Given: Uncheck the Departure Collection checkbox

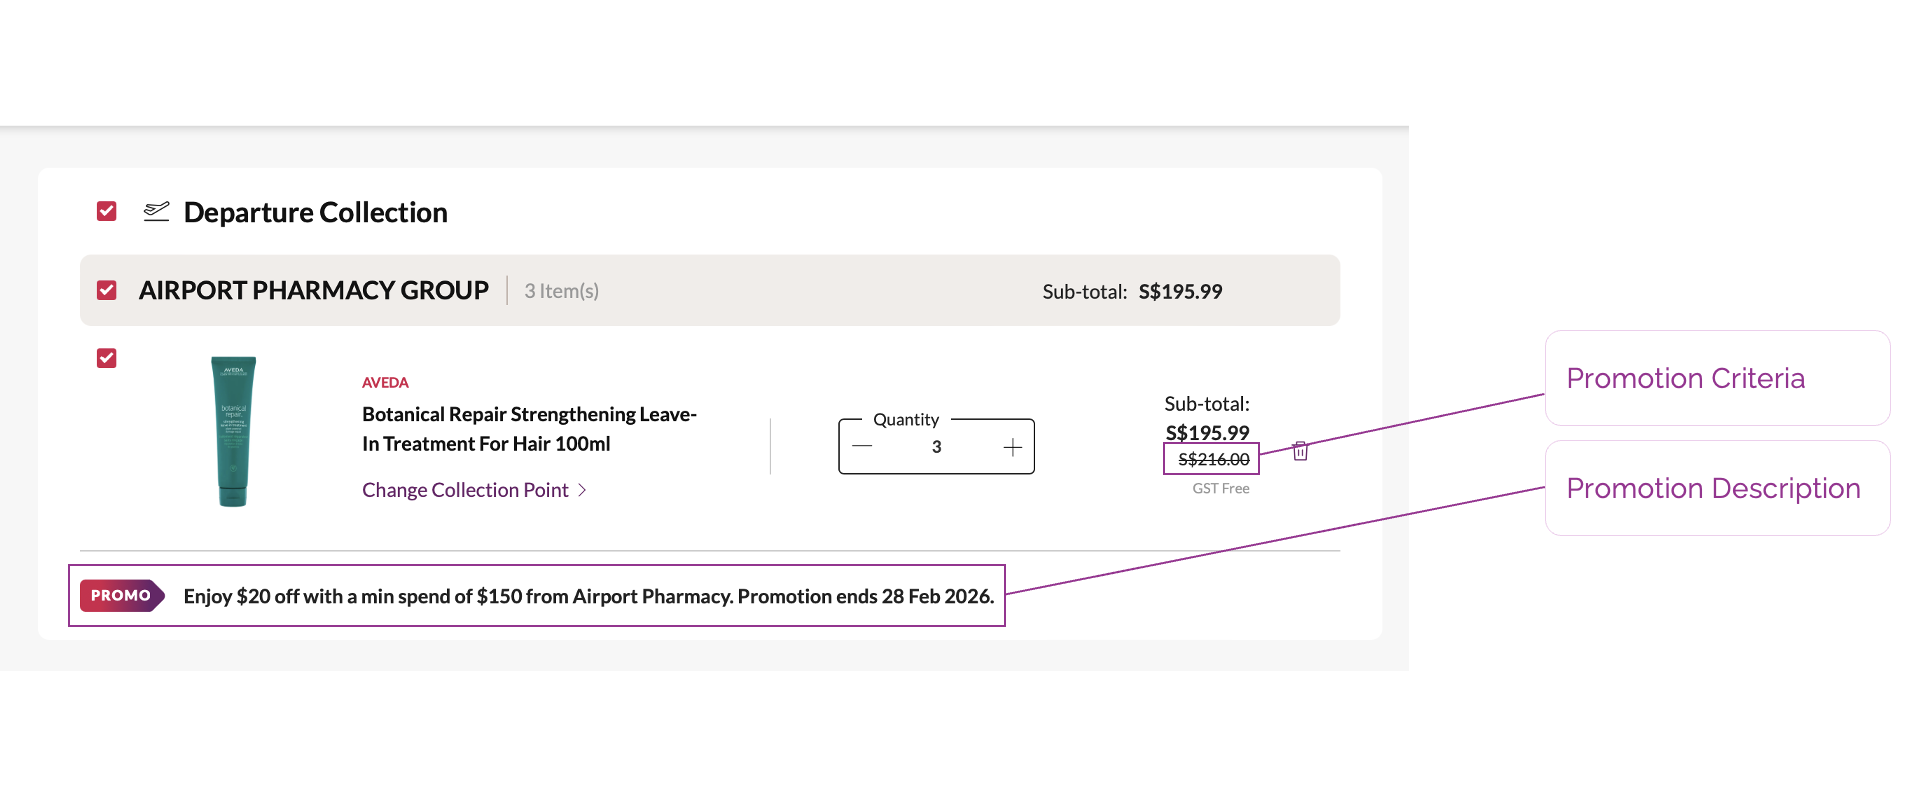Looking at the screenshot, I should tap(107, 211).
